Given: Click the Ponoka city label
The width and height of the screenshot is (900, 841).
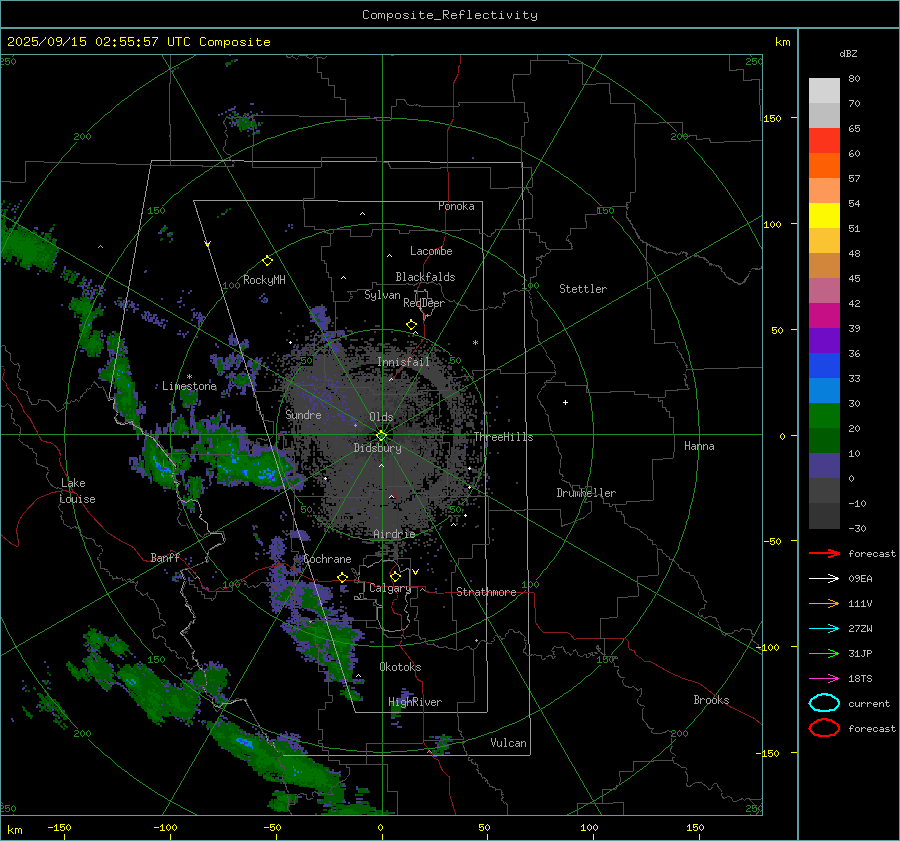Looking at the screenshot, I should point(456,206).
